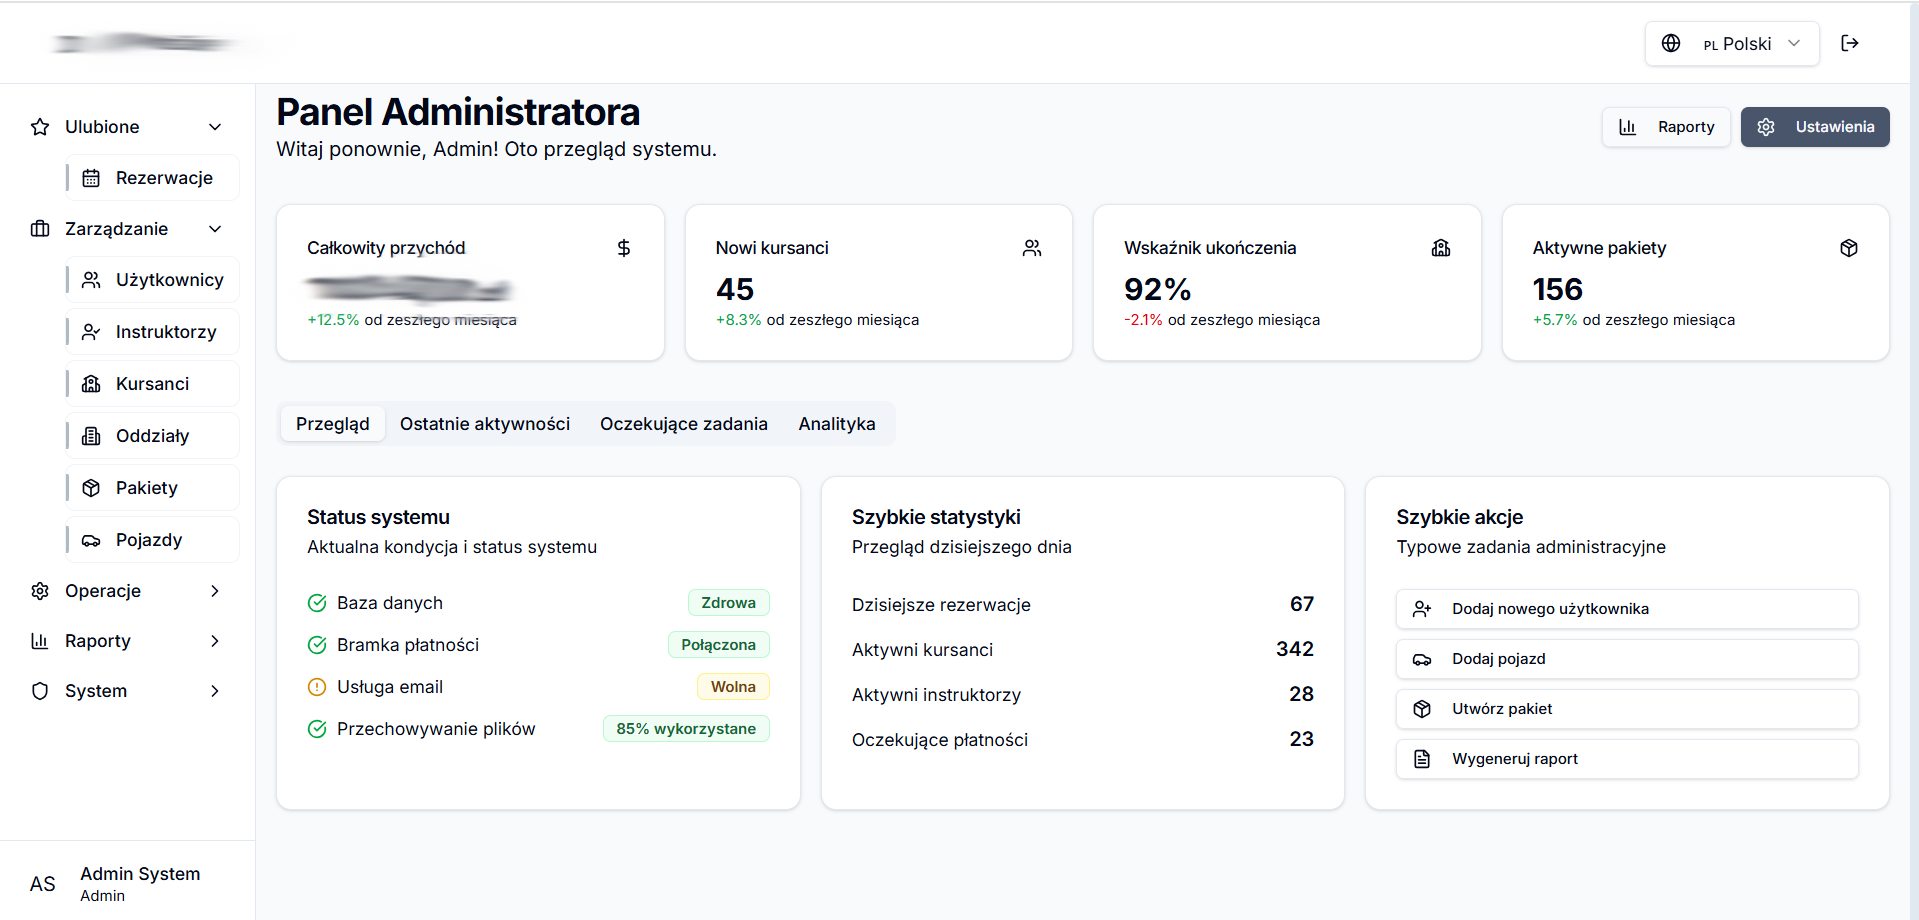Click the Użytkownicy users icon
The width and height of the screenshot is (1919, 920).
[x=93, y=279]
